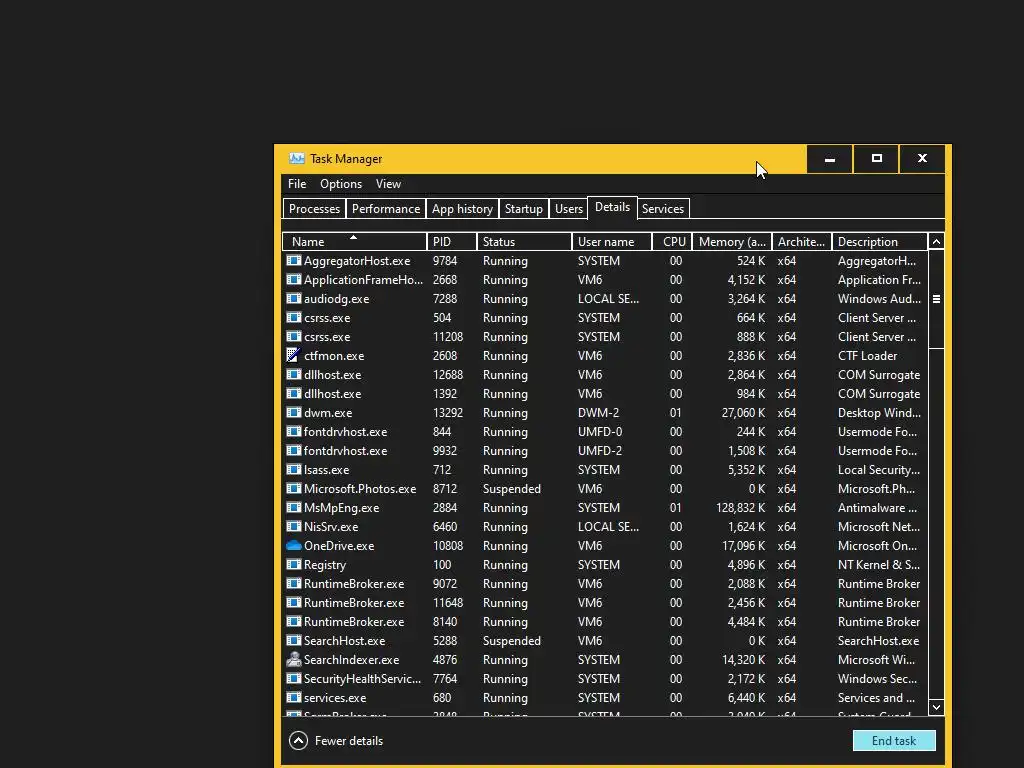Click the ApplicationFrameHost process icon
1024x768 pixels.
pyautogui.click(x=294, y=280)
